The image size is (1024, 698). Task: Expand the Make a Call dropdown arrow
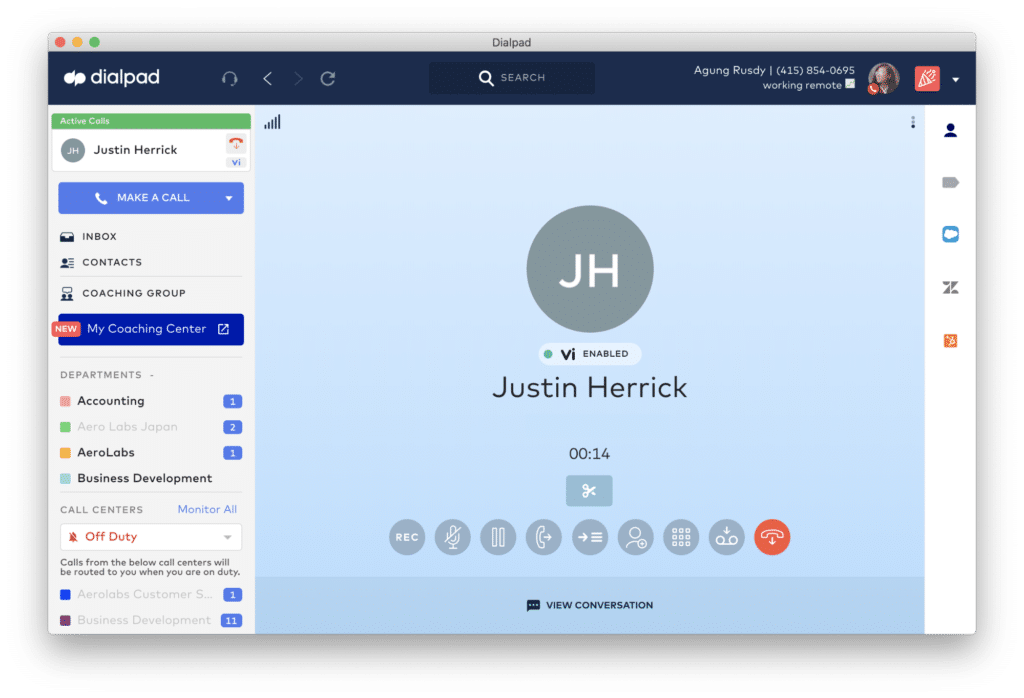coord(228,198)
